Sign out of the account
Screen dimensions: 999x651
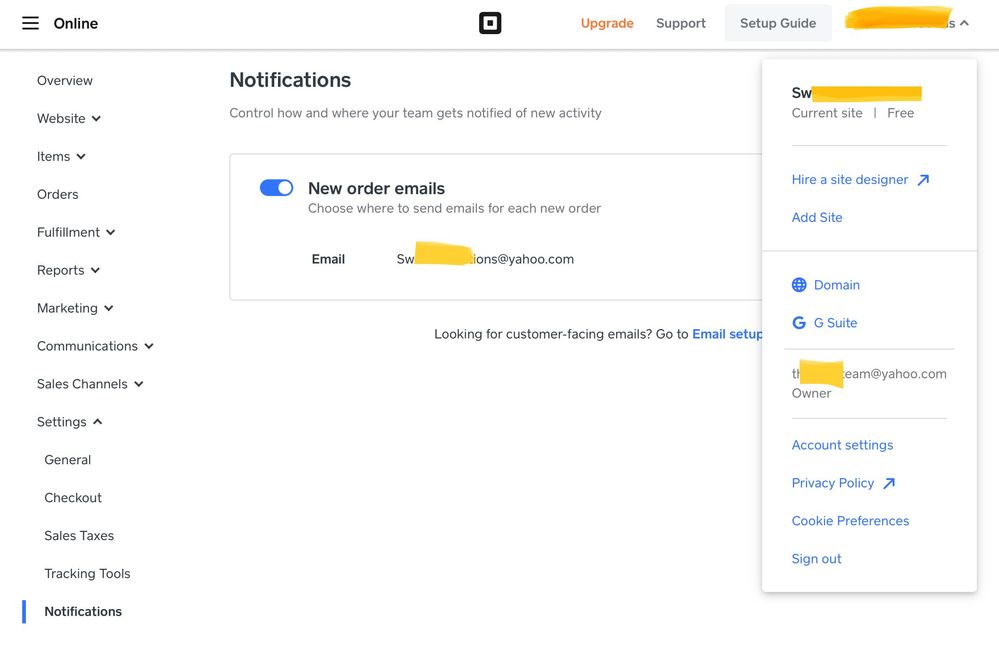[x=816, y=559]
